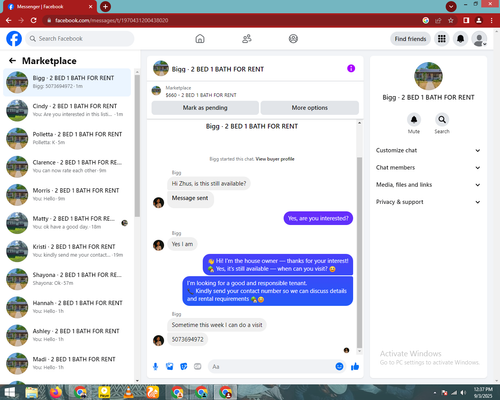Viewport: 500px width, 400px height.
Task: Open the browser side panel icon
Action: coord(466,20)
